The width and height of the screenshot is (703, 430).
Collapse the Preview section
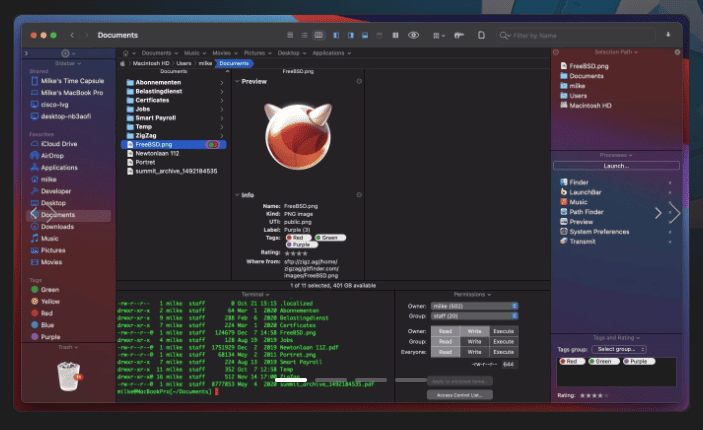[237, 82]
